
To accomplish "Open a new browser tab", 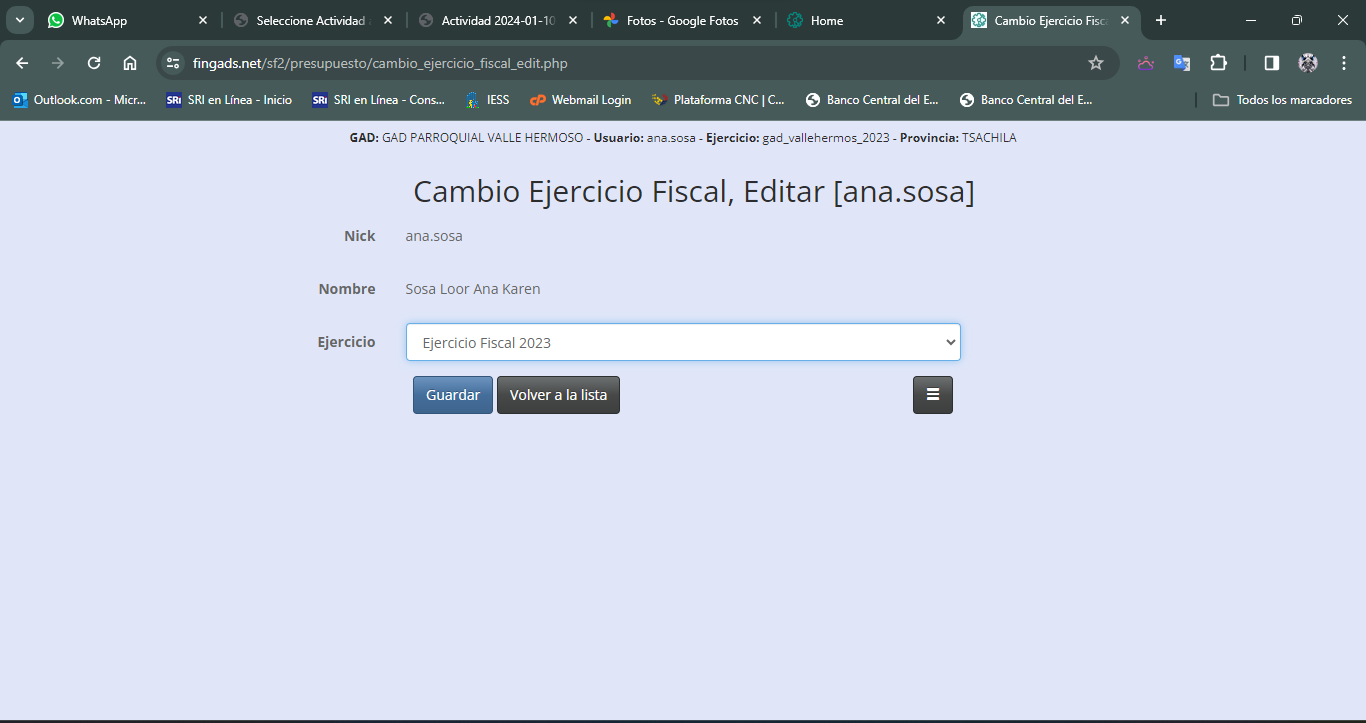I will point(1160,20).
